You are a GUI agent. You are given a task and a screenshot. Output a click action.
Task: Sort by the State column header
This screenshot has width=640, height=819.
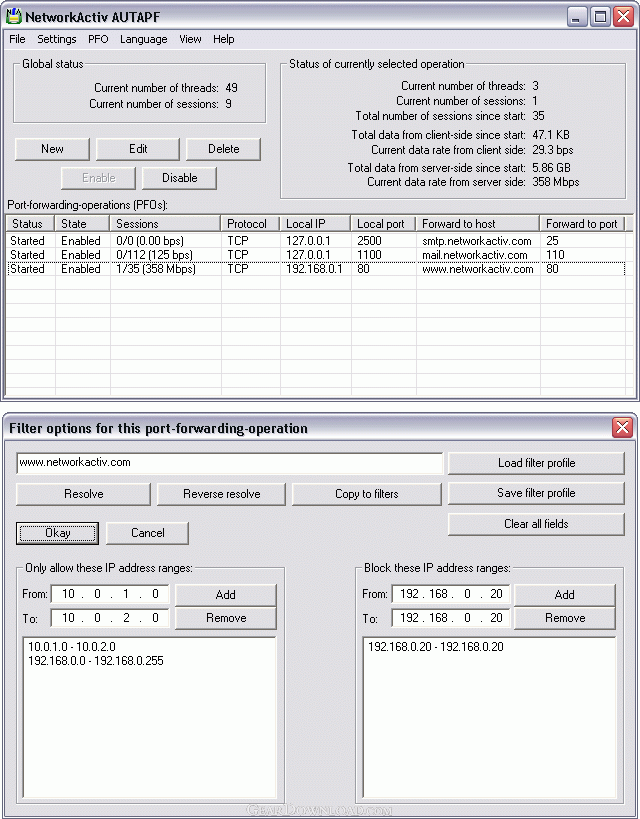click(82, 224)
